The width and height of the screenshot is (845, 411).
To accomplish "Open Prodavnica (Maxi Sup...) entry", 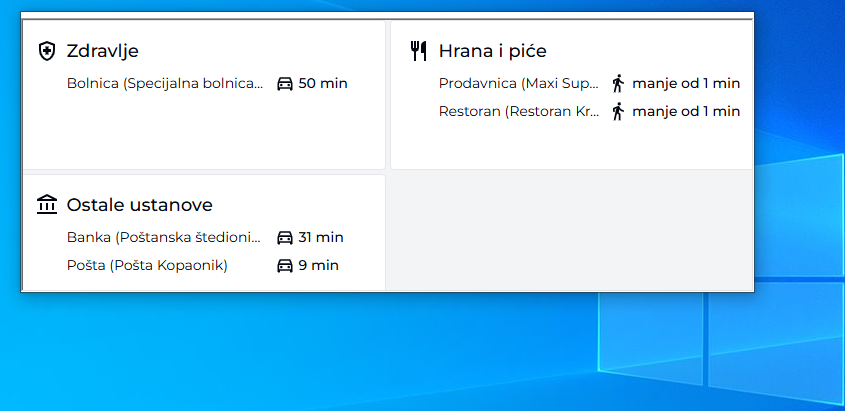I will [x=519, y=84].
